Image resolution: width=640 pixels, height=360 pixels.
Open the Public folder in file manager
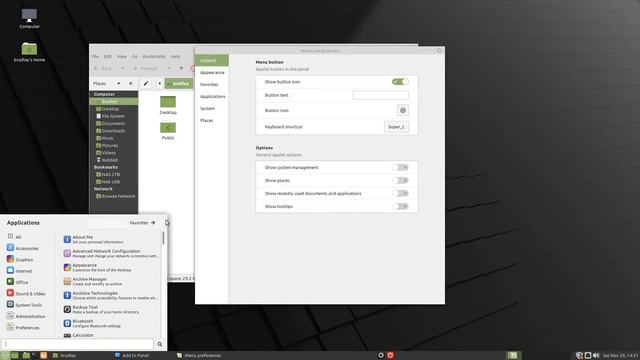click(x=168, y=131)
